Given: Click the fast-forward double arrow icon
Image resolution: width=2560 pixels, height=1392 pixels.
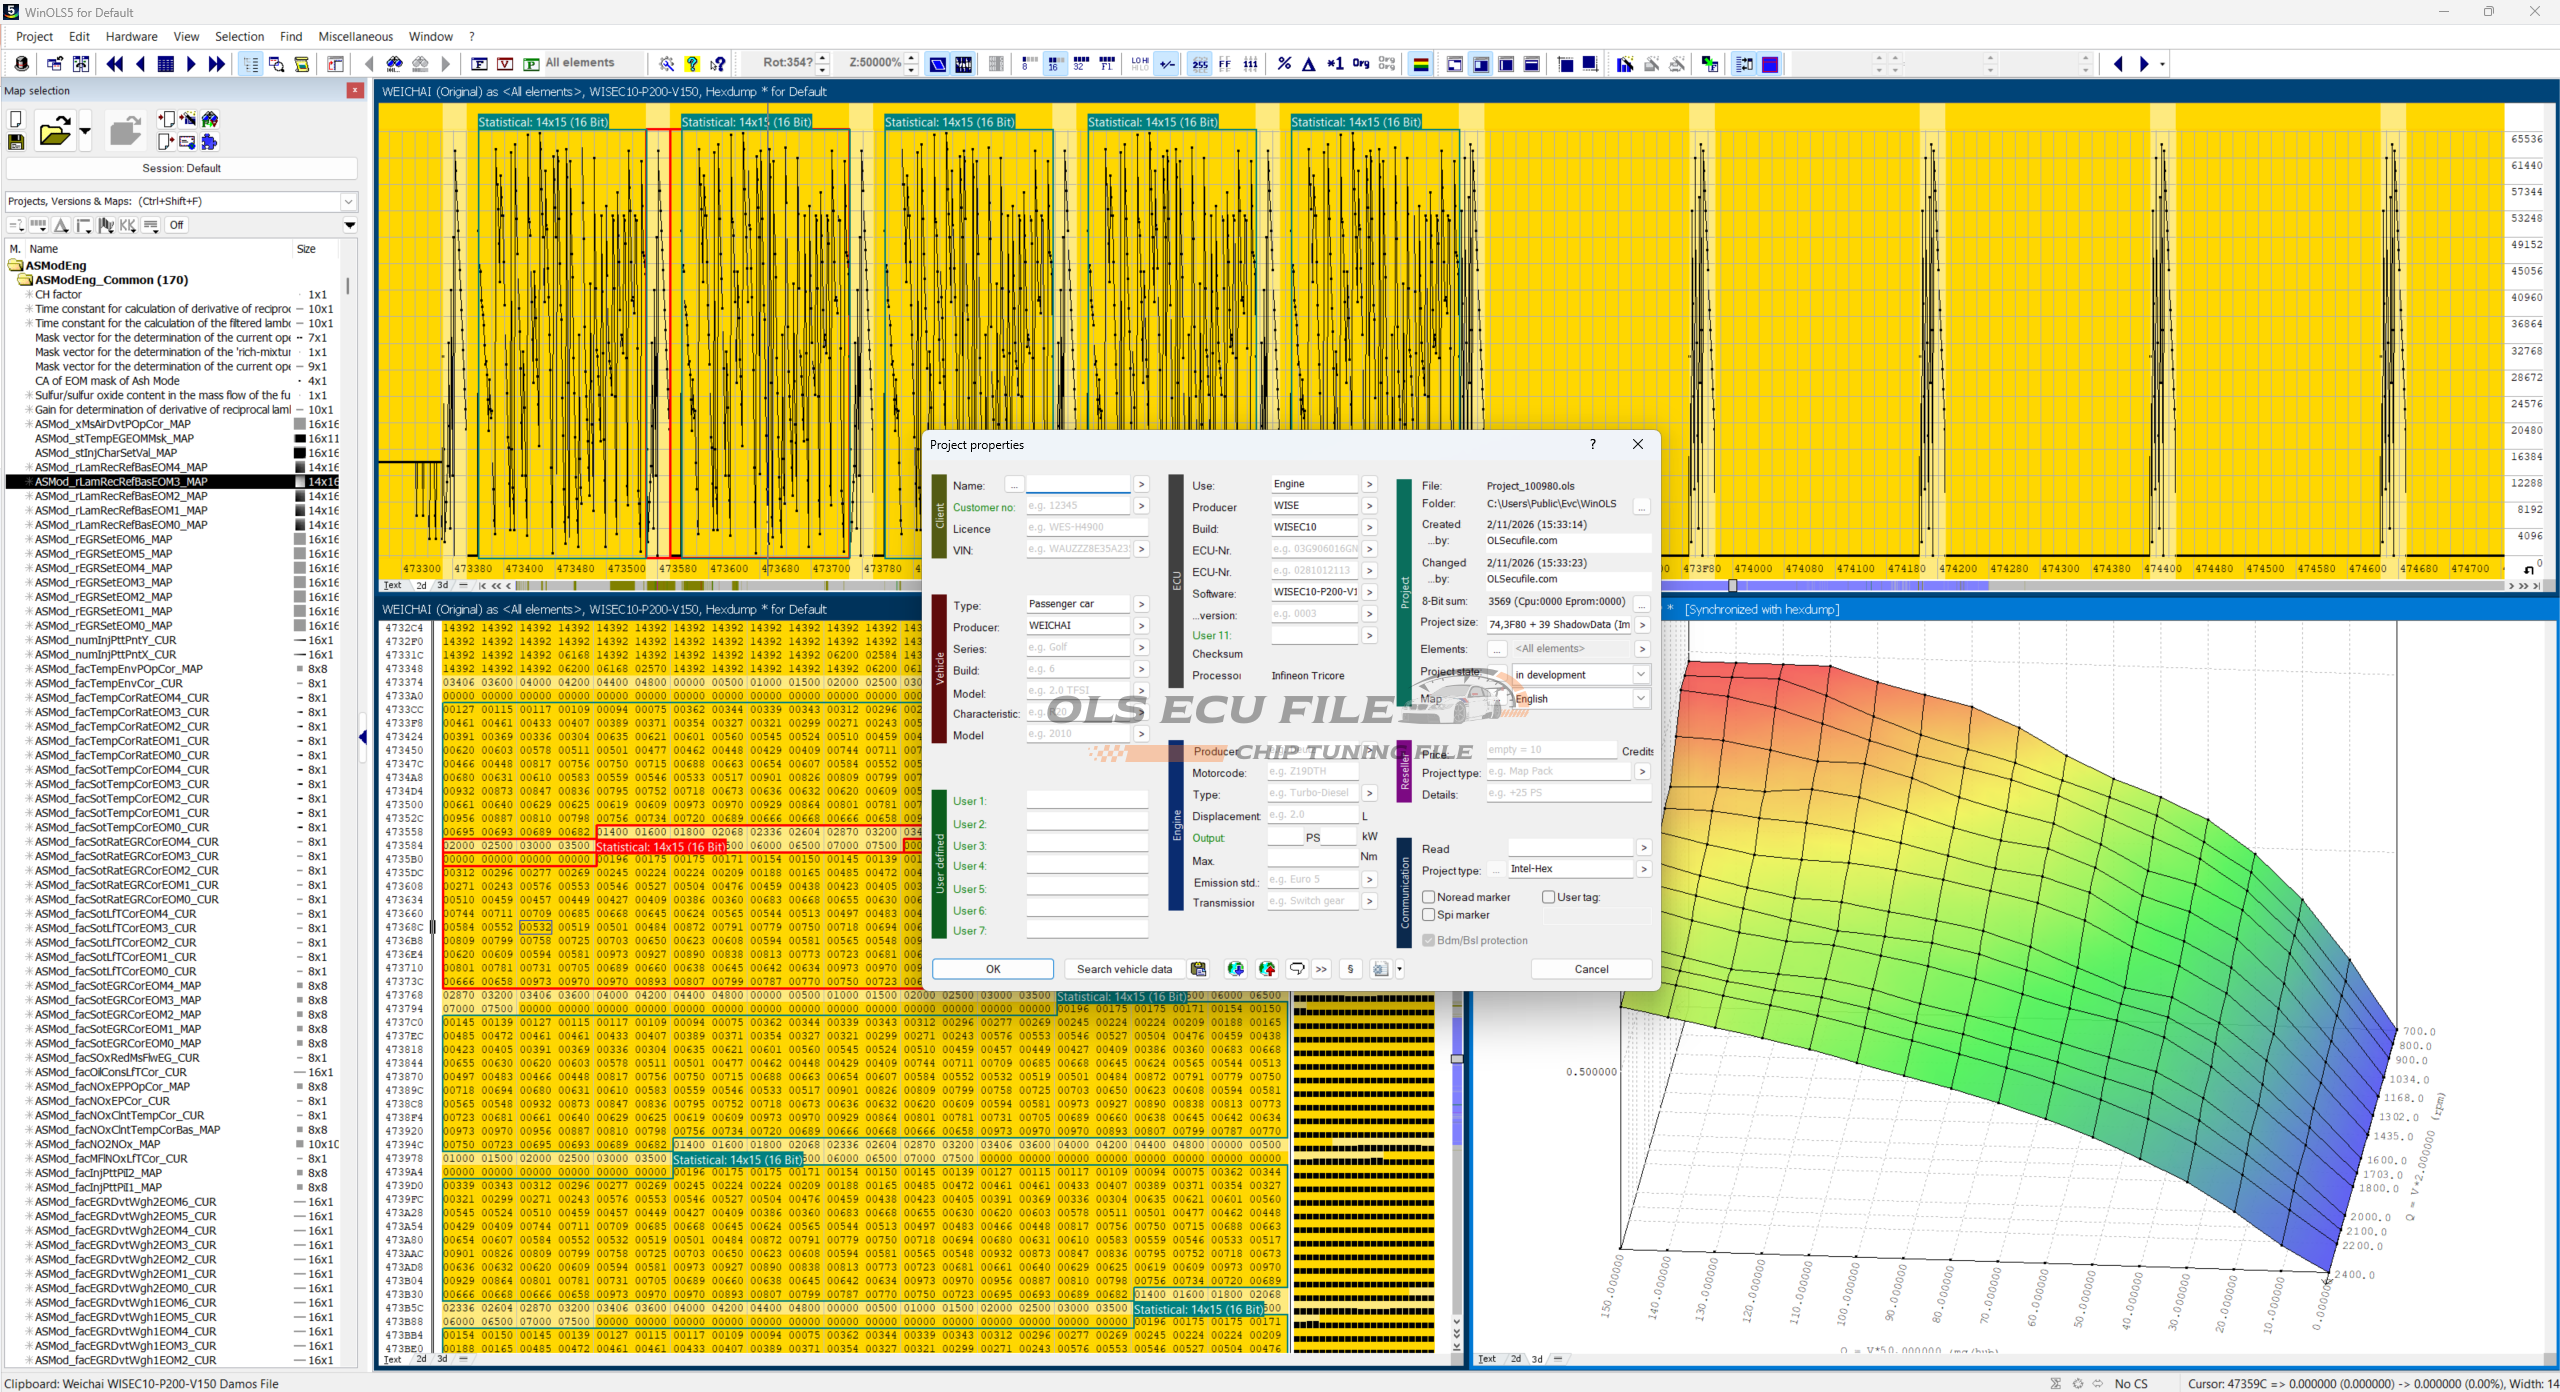Looking at the screenshot, I should point(216,64).
